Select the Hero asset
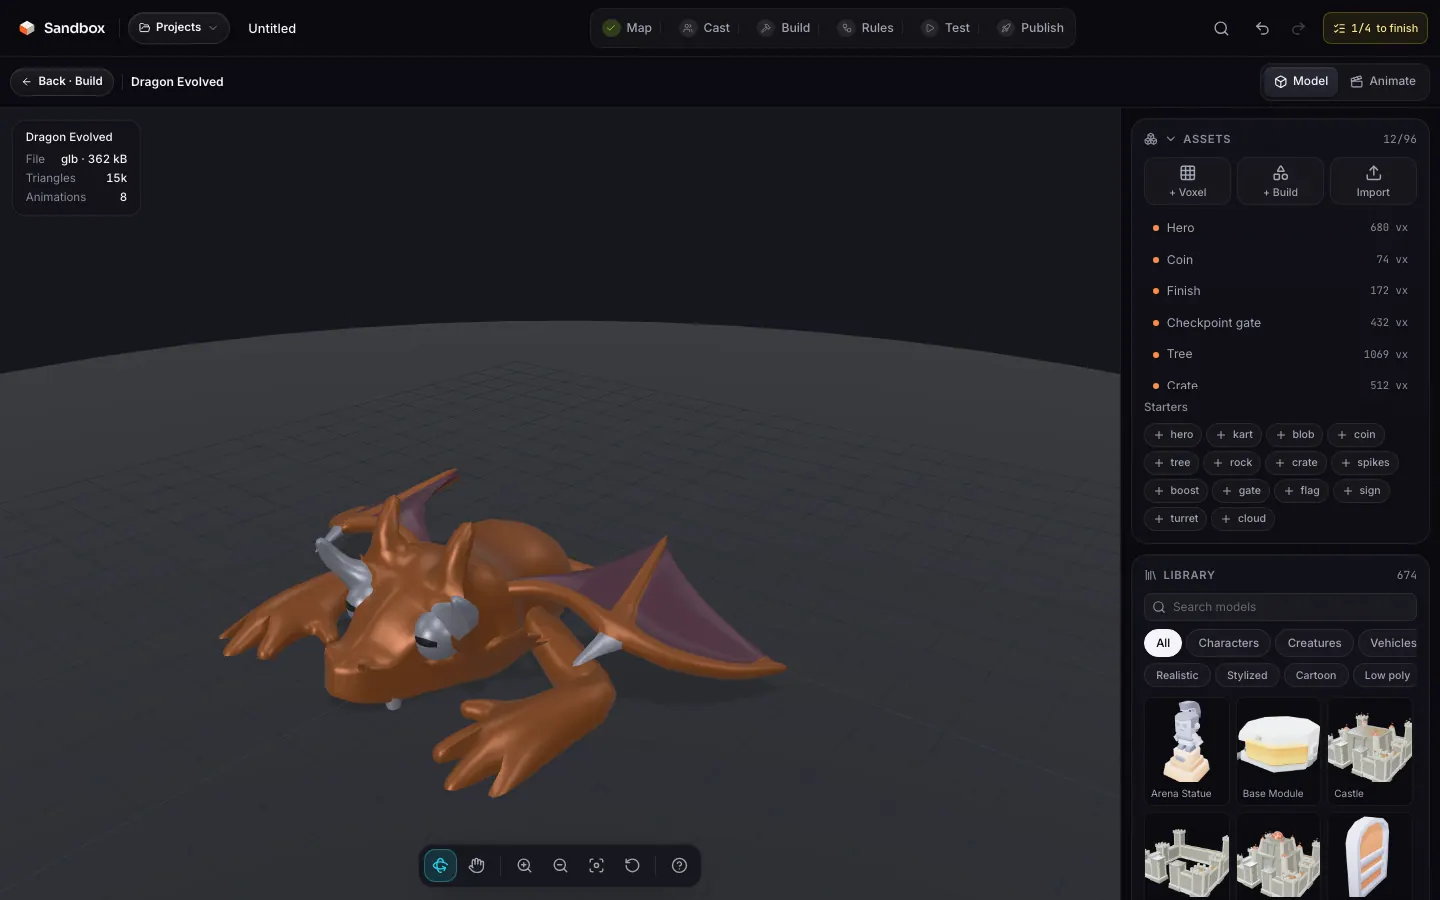1440x900 pixels. coord(1280,228)
